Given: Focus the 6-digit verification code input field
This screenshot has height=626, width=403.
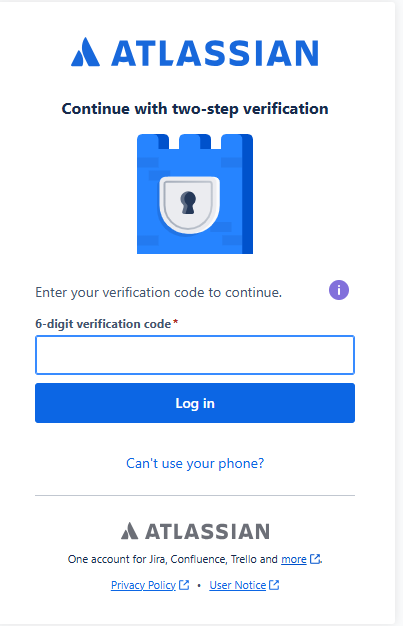Looking at the screenshot, I should [195, 355].
